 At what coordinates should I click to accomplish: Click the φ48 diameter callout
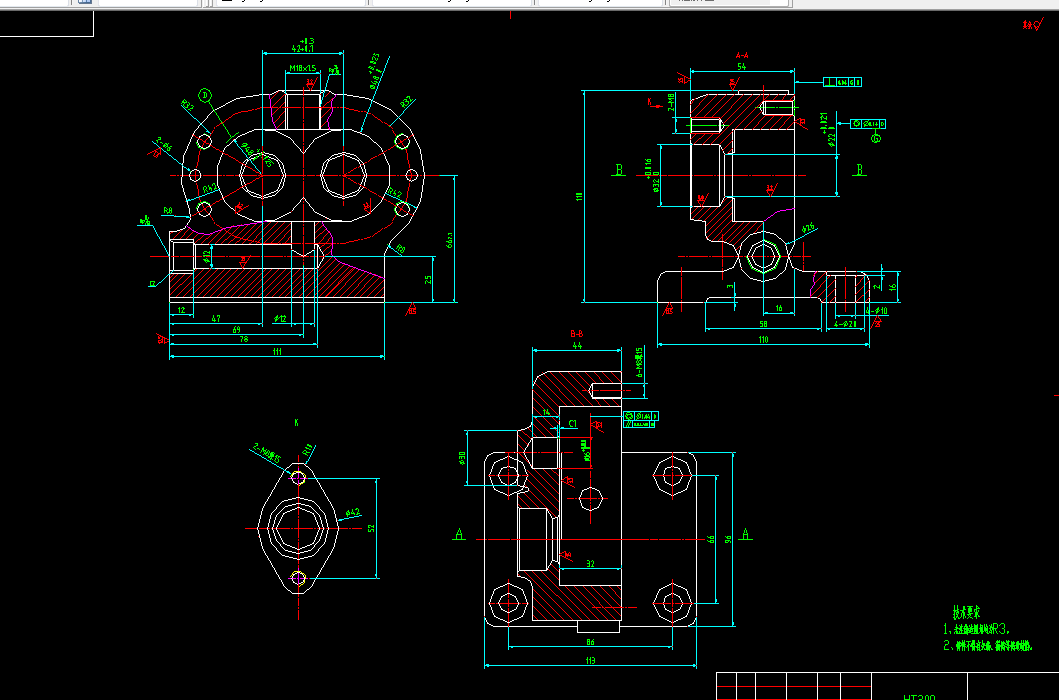point(375,71)
